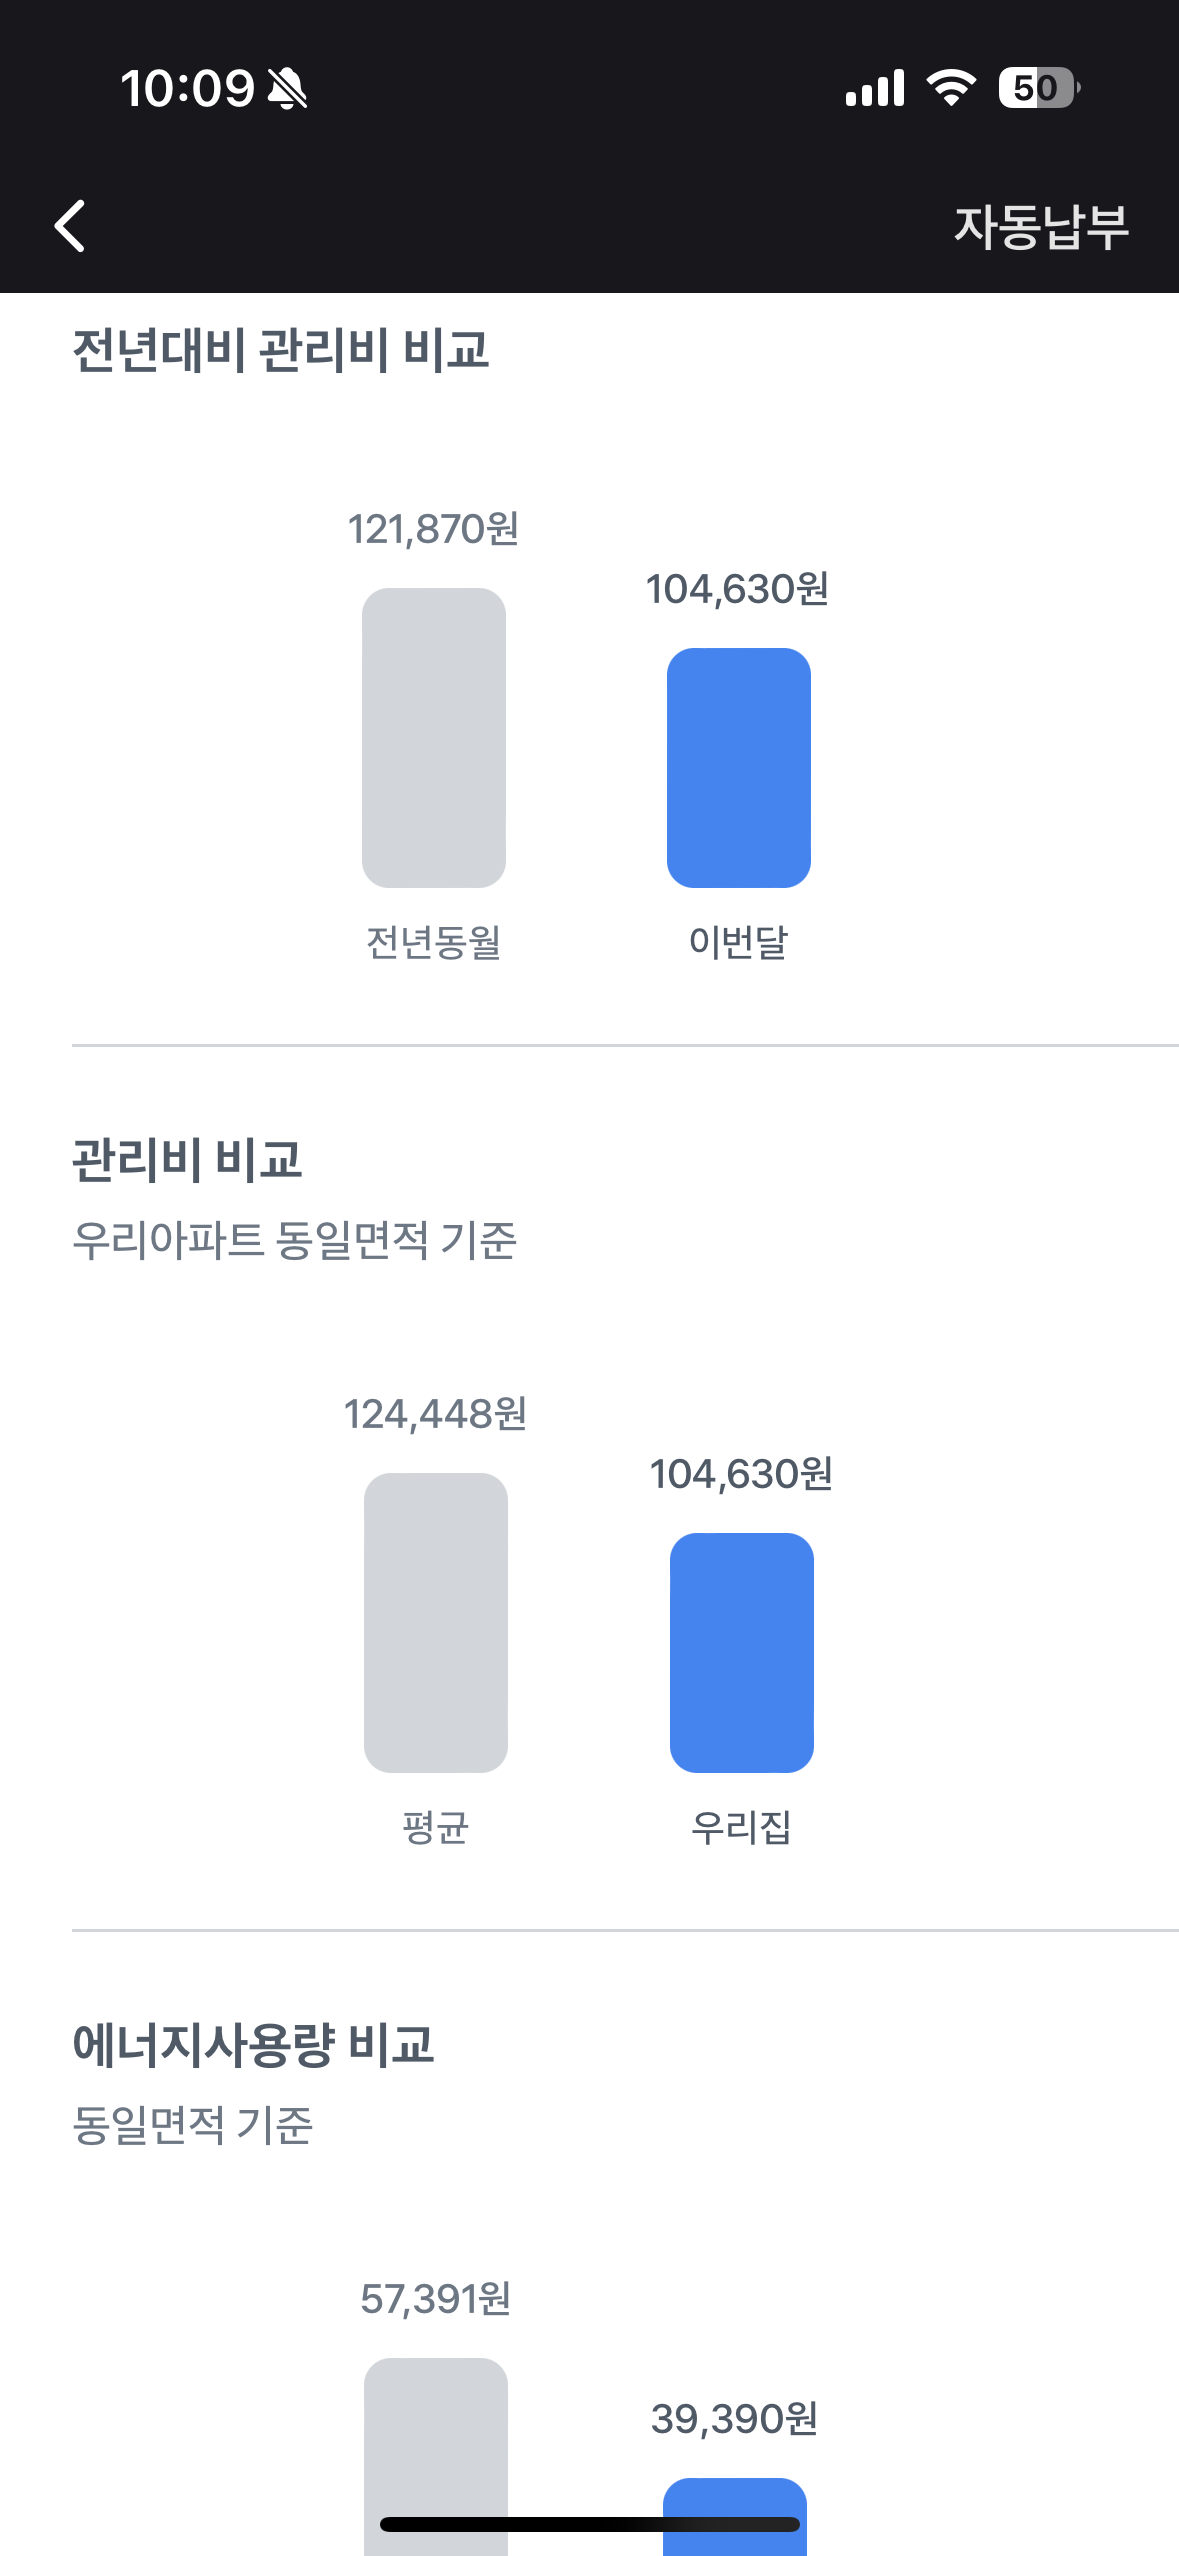The width and height of the screenshot is (1179, 2556).
Task: Tap the battery level indicator
Action: [1038, 88]
